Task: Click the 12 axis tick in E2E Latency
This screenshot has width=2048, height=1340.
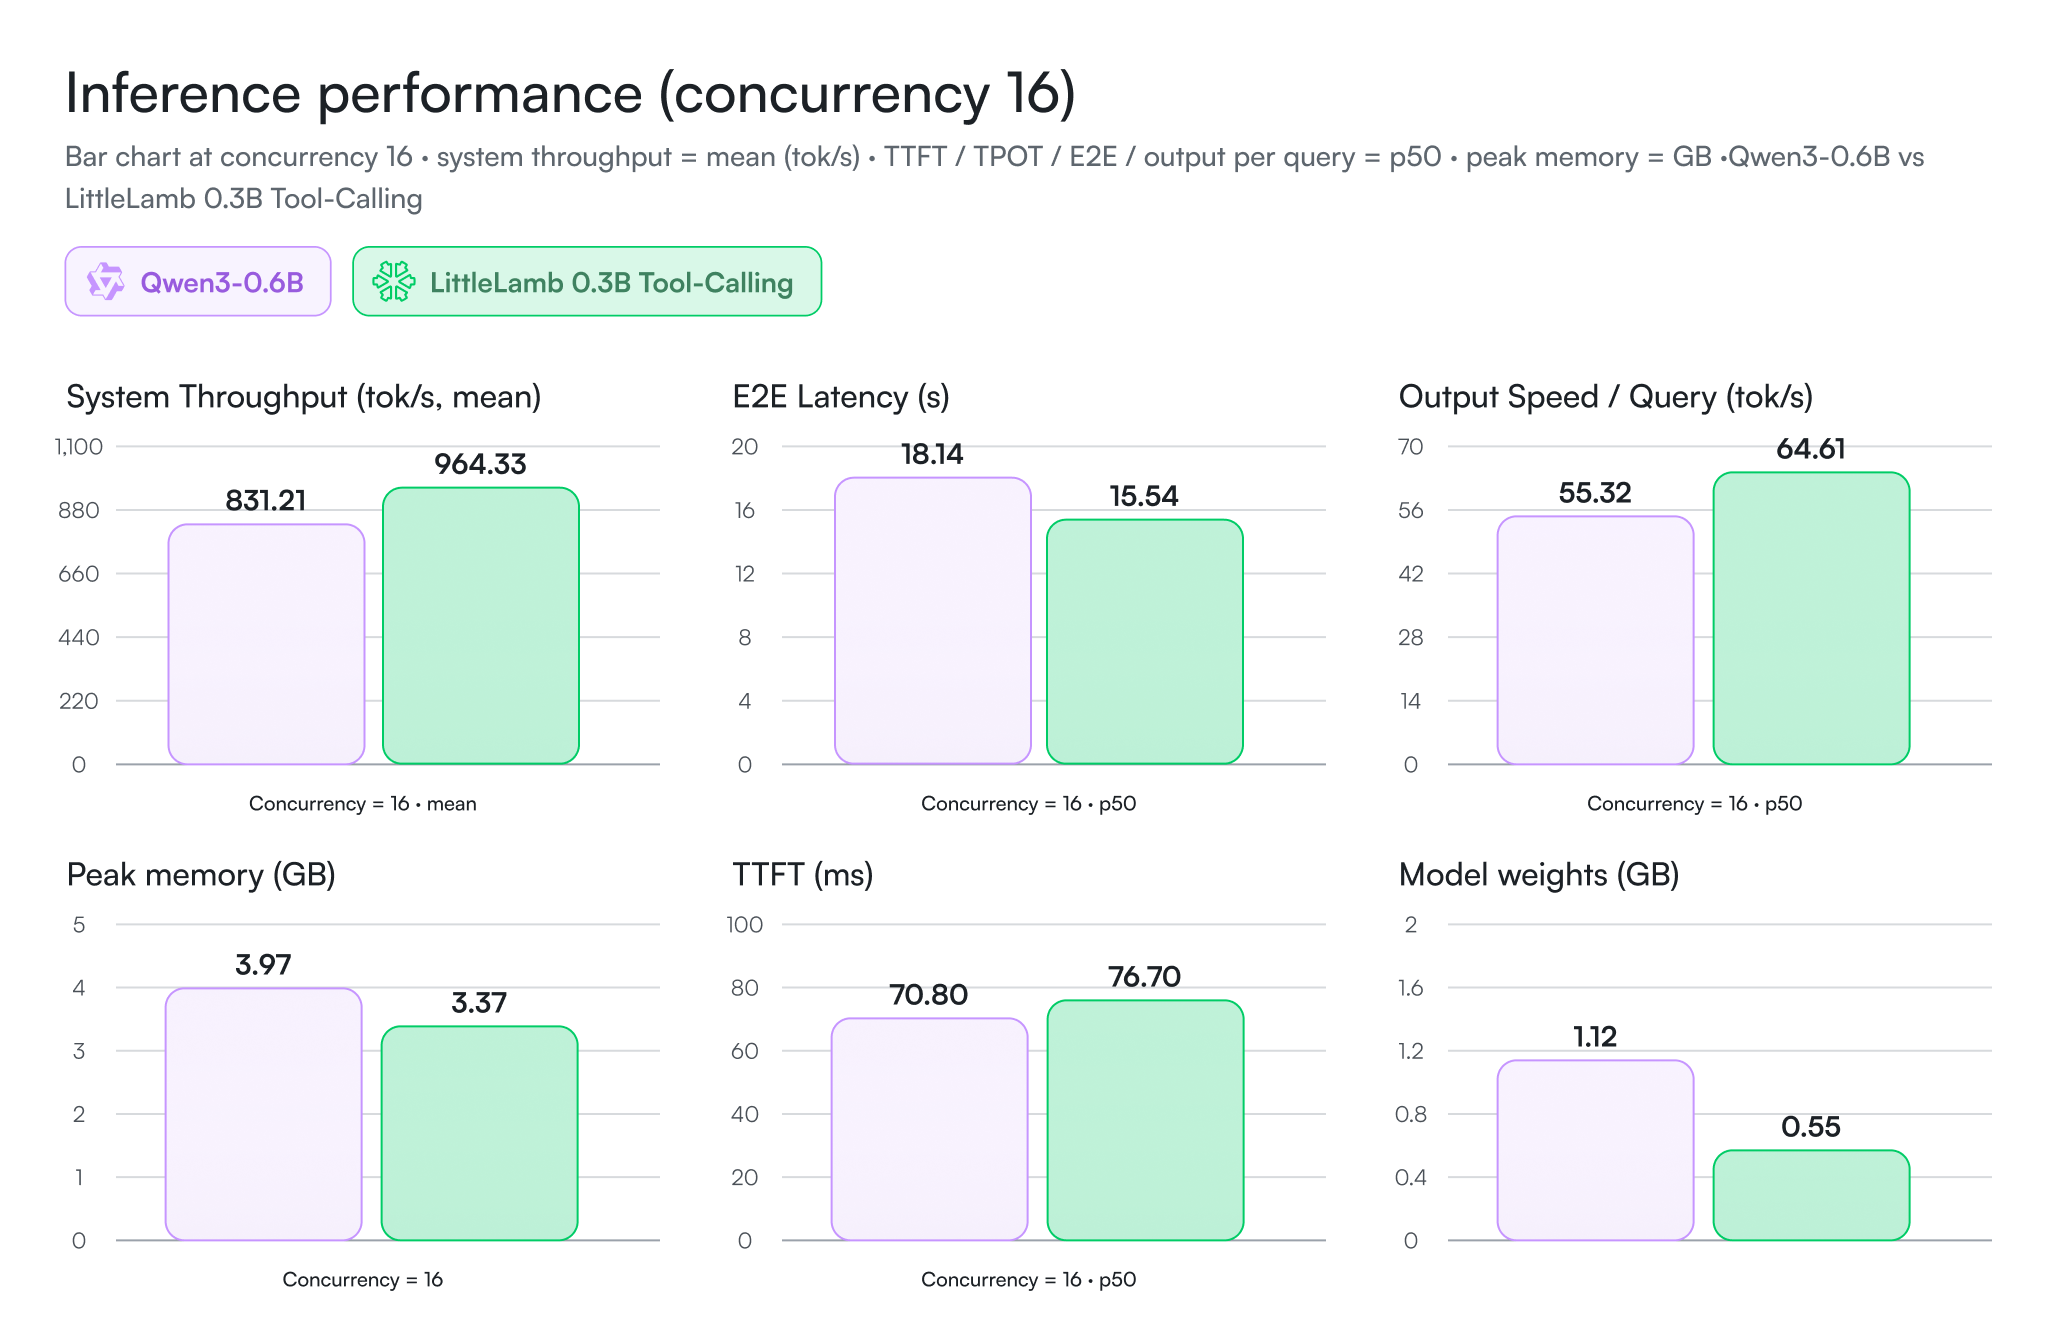Action: 745,573
